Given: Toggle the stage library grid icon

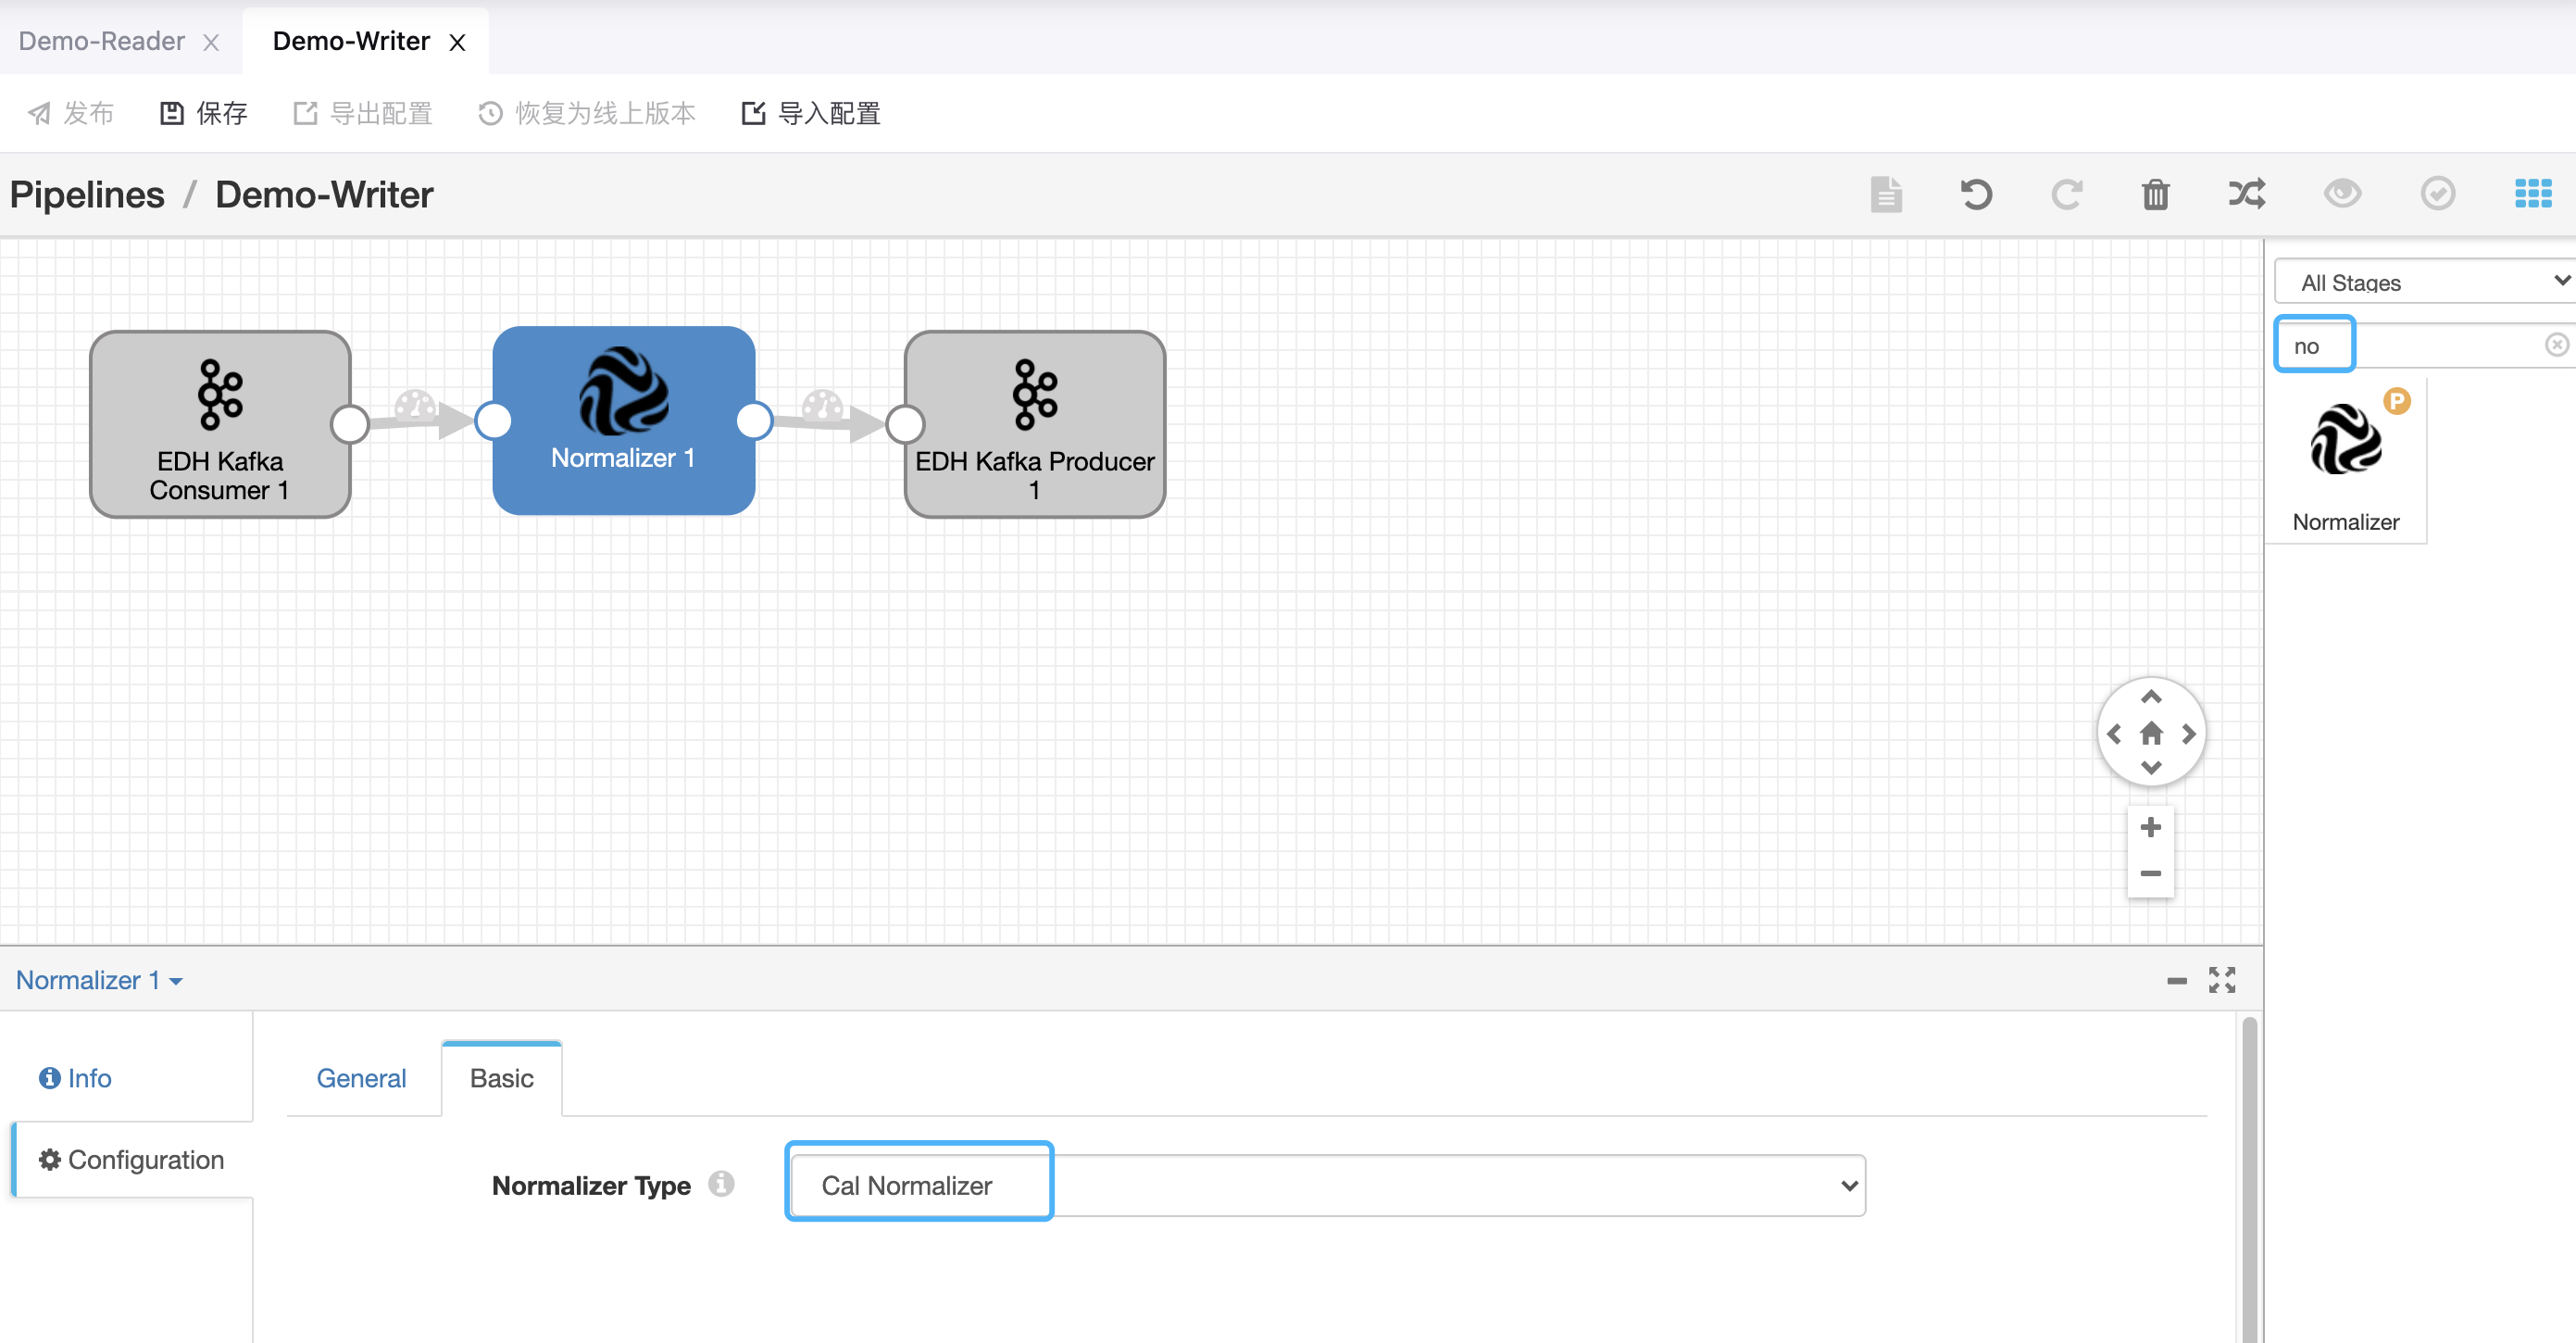Looking at the screenshot, I should click(x=2532, y=194).
